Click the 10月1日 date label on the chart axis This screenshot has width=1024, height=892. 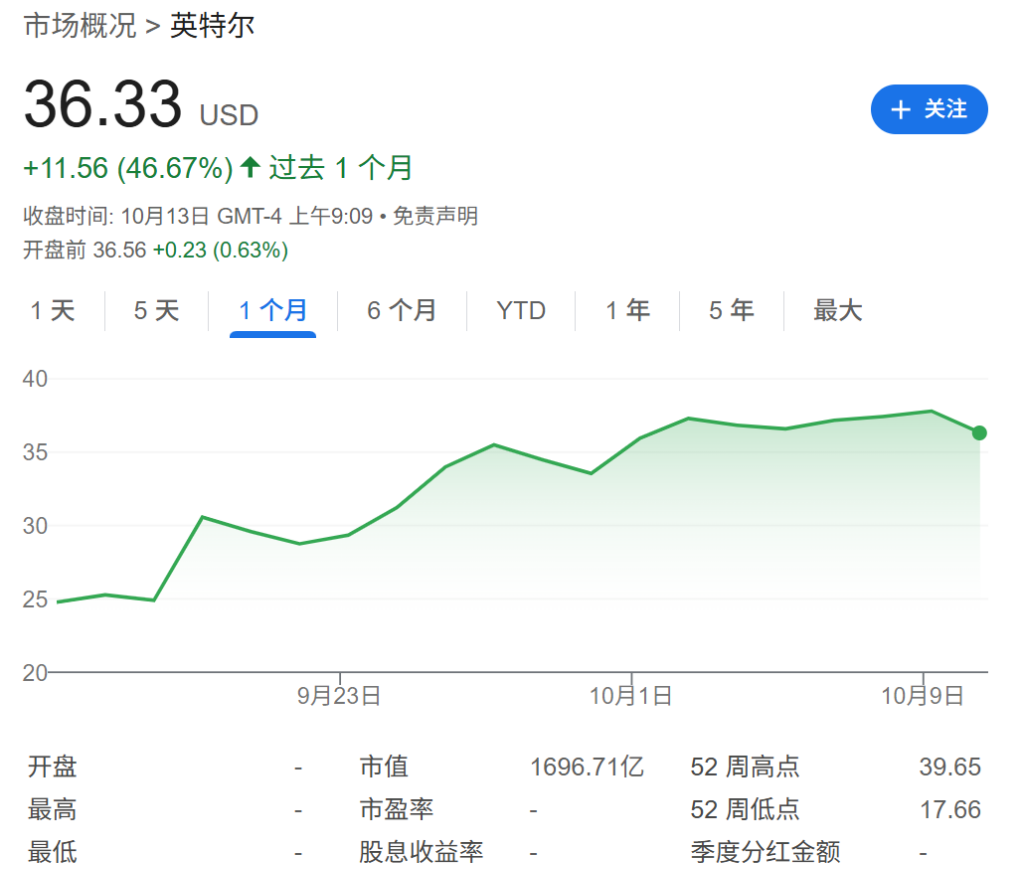[630, 696]
